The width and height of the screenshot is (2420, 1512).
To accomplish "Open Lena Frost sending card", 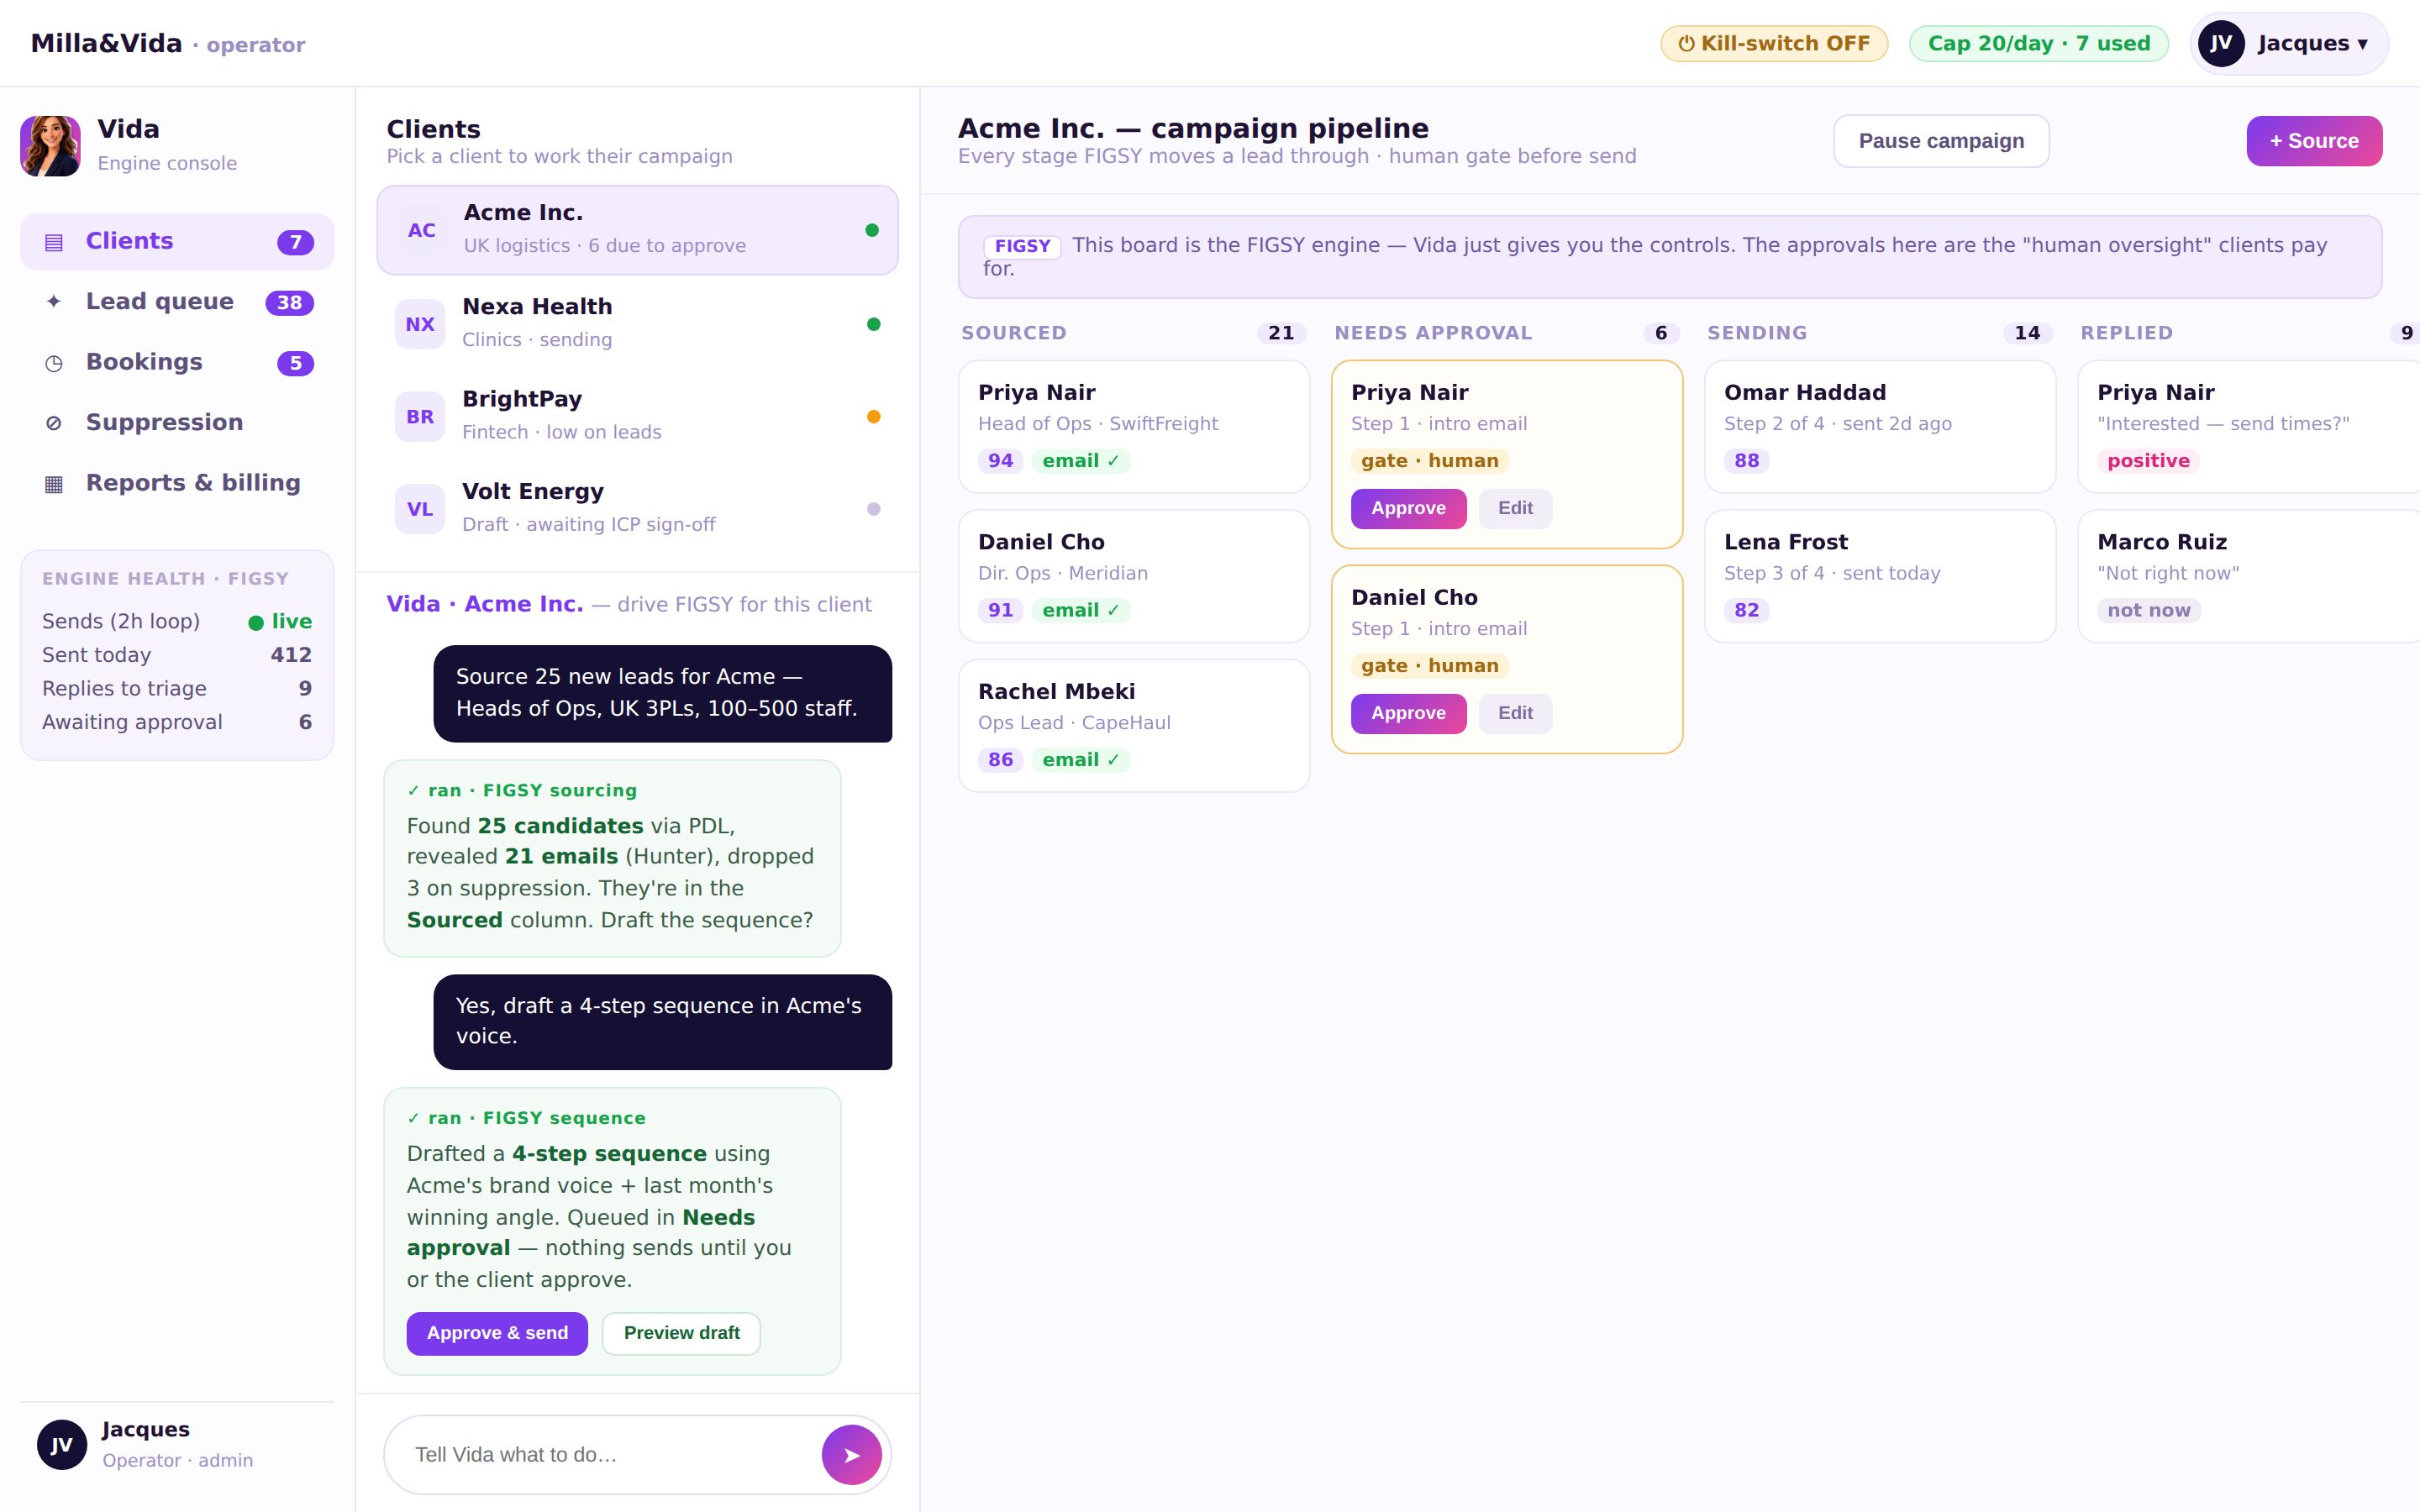I will pos(1880,576).
